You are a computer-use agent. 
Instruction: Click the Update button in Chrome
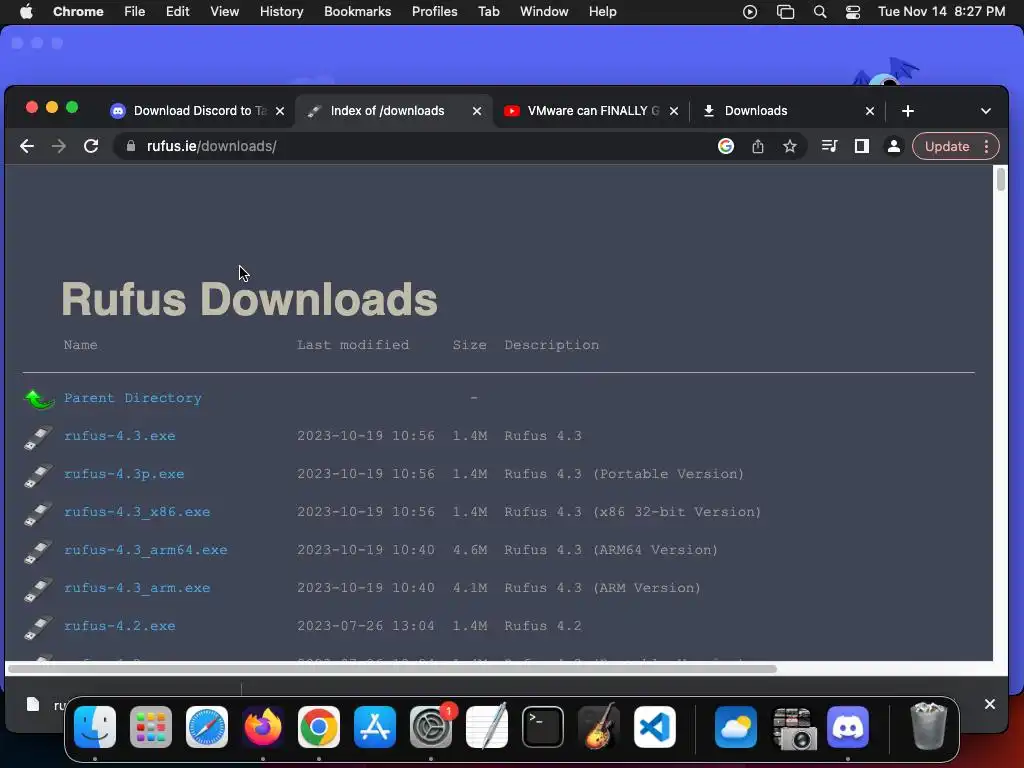(946, 146)
